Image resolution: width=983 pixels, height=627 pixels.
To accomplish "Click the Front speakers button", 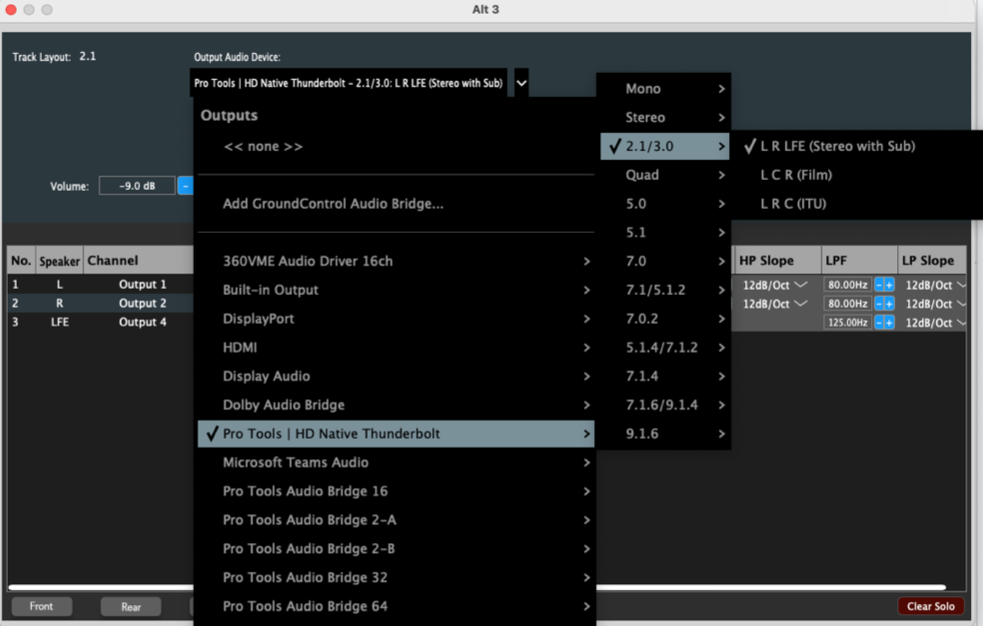I will (x=41, y=606).
